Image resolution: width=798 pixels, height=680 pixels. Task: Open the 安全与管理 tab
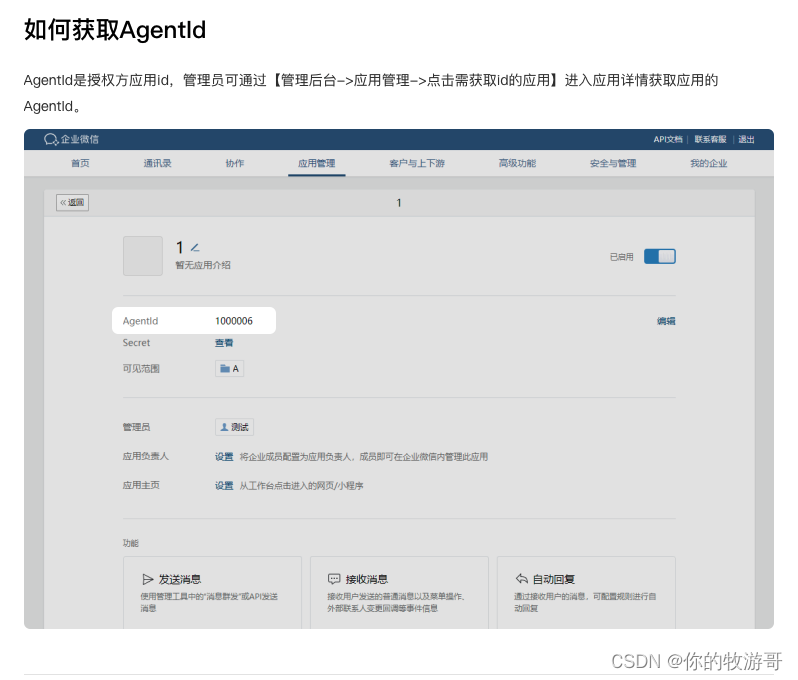point(613,163)
